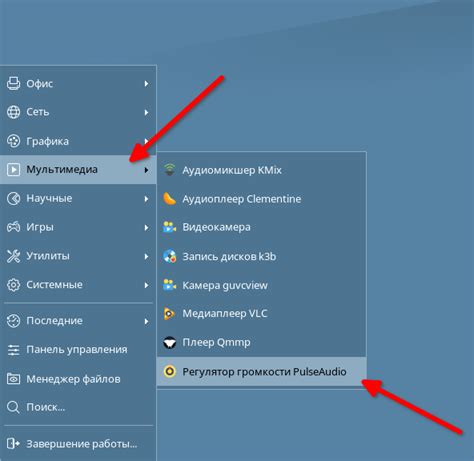Open the Утилиты category
The image size is (474, 461).
78,256
